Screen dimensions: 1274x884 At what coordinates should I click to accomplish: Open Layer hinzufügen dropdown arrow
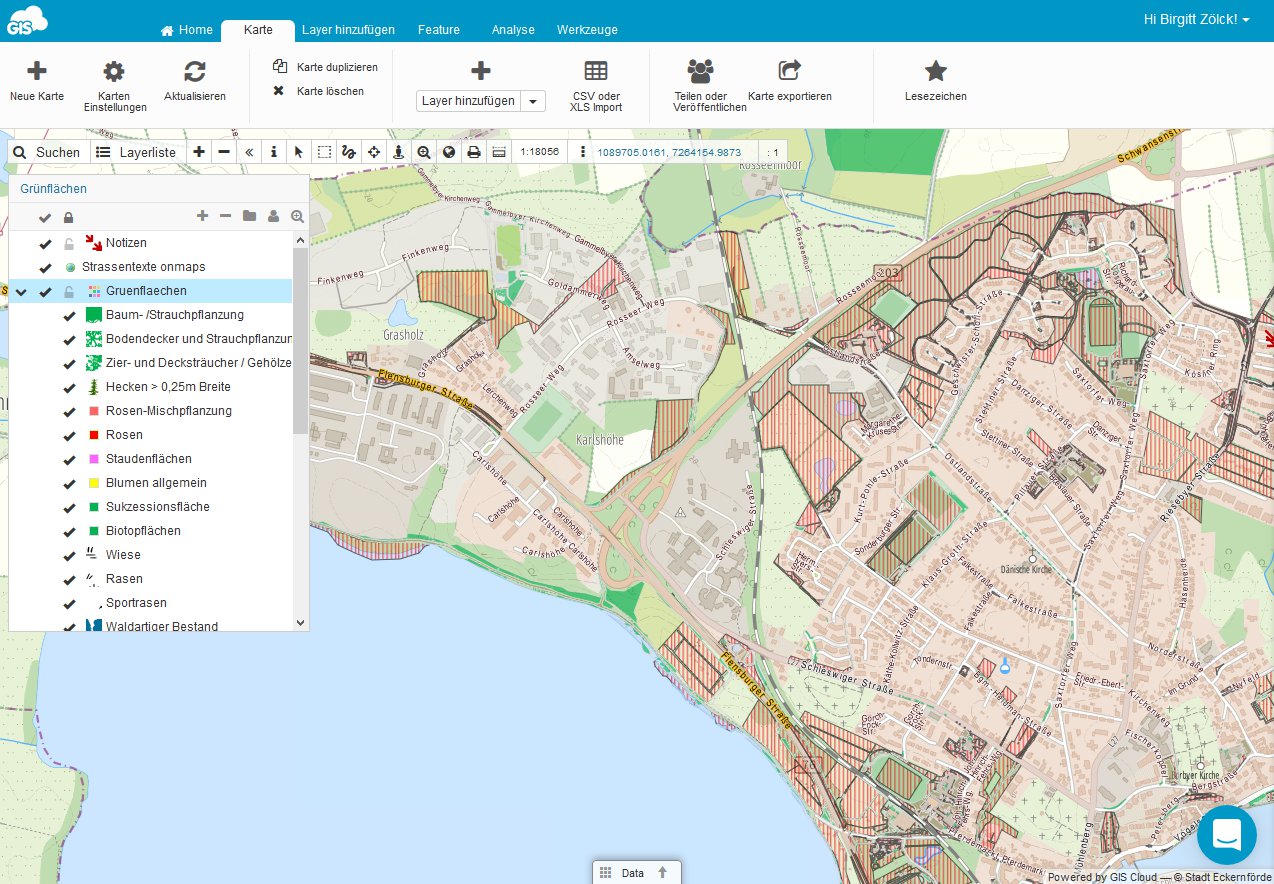coord(534,101)
